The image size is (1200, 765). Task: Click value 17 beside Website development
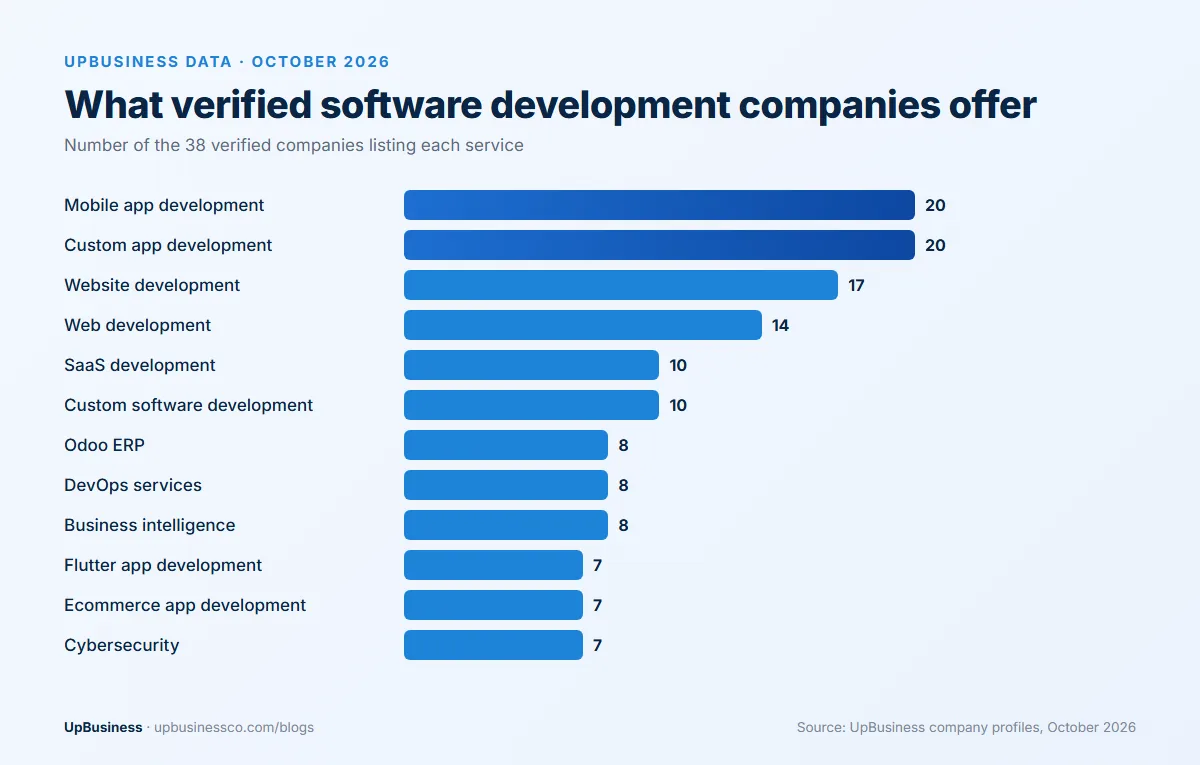tap(856, 285)
